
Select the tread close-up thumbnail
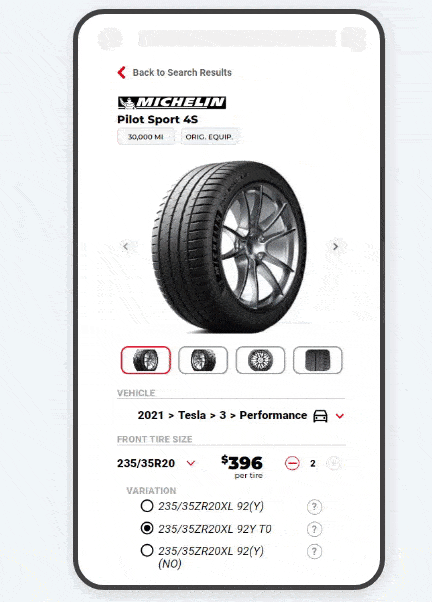pyautogui.click(x=318, y=360)
